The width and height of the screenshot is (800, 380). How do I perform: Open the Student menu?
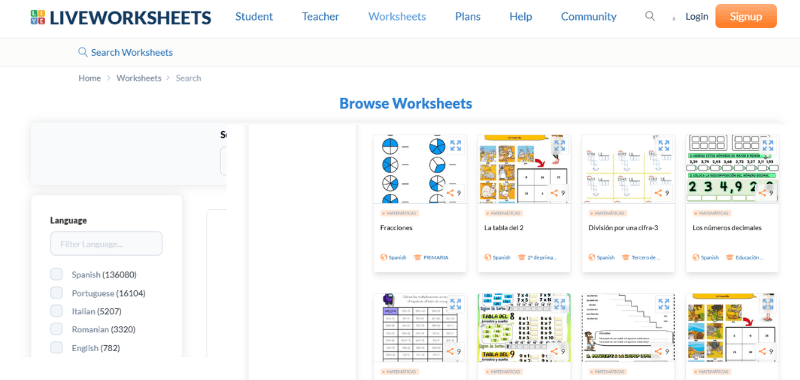pos(254,16)
